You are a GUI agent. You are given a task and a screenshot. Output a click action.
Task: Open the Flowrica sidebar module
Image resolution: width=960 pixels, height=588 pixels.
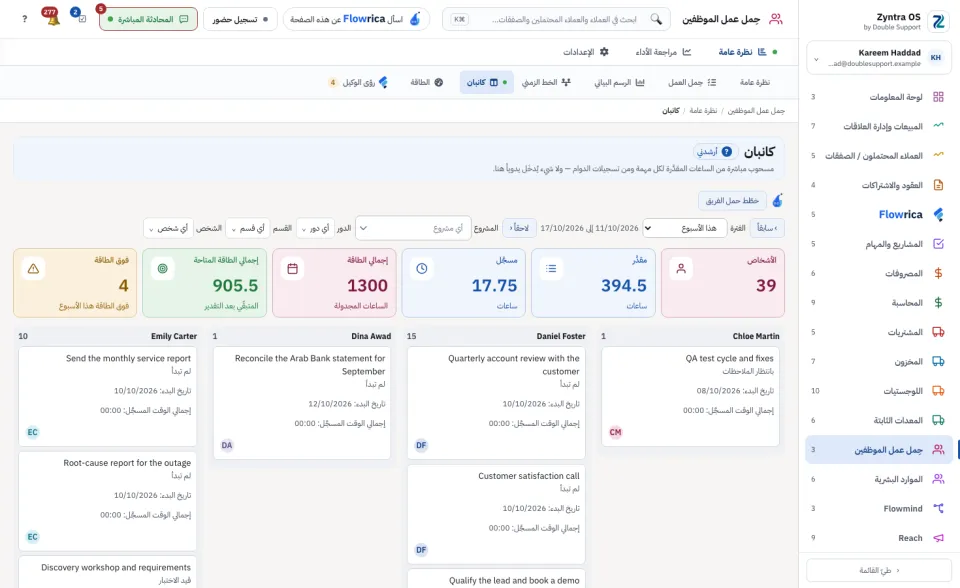pos(879,214)
